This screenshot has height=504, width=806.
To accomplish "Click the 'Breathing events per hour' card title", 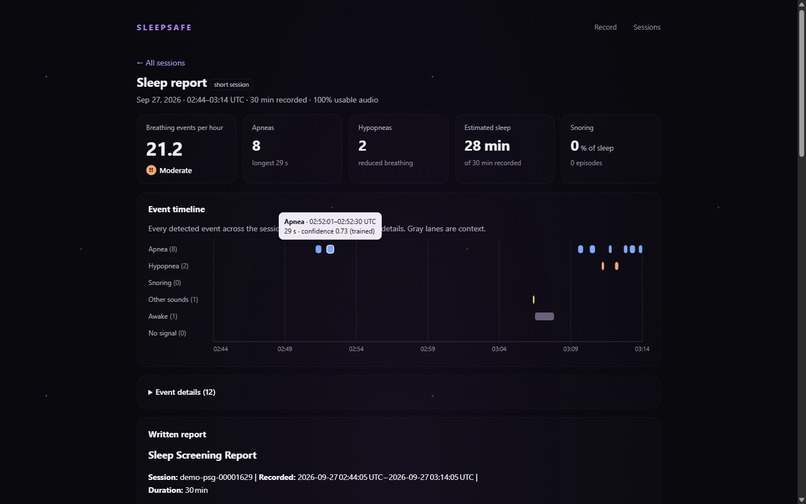I will tap(185, 128).
